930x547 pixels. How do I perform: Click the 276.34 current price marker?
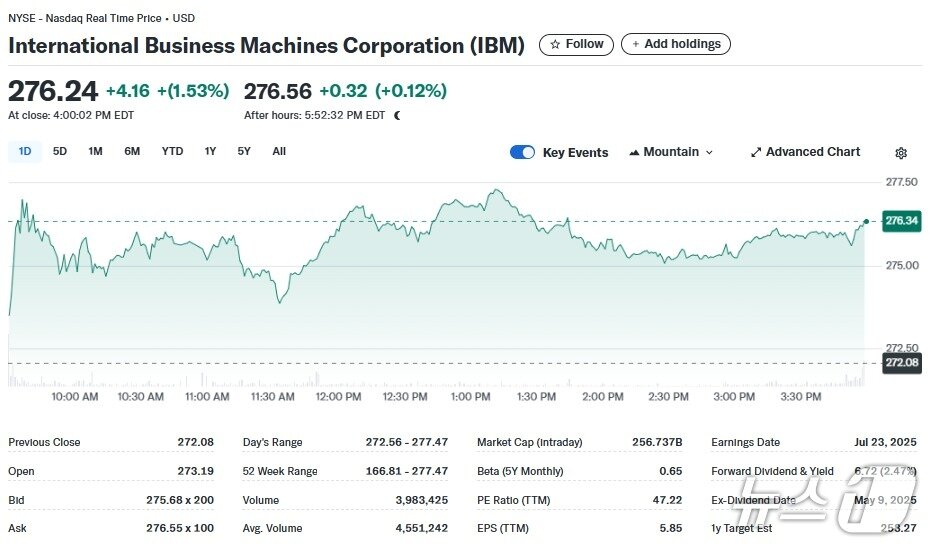pos(902,221)
